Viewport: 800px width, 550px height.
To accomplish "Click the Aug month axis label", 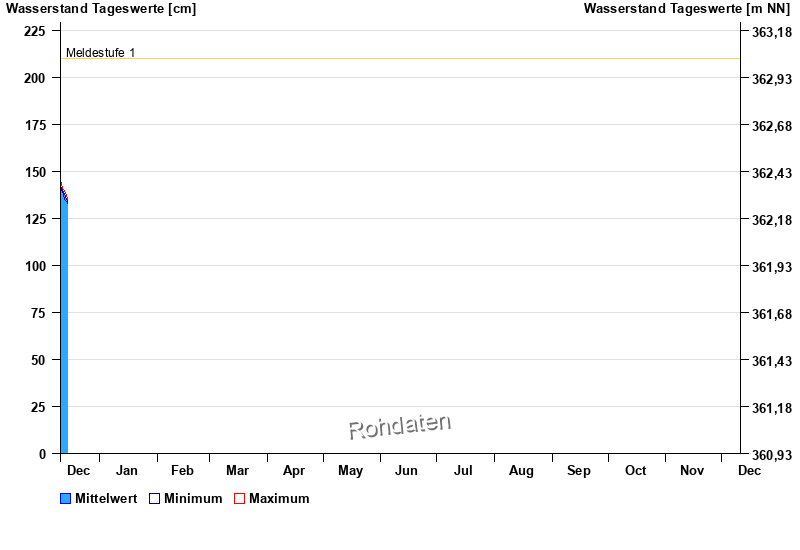I will click(x=521, y=471).
